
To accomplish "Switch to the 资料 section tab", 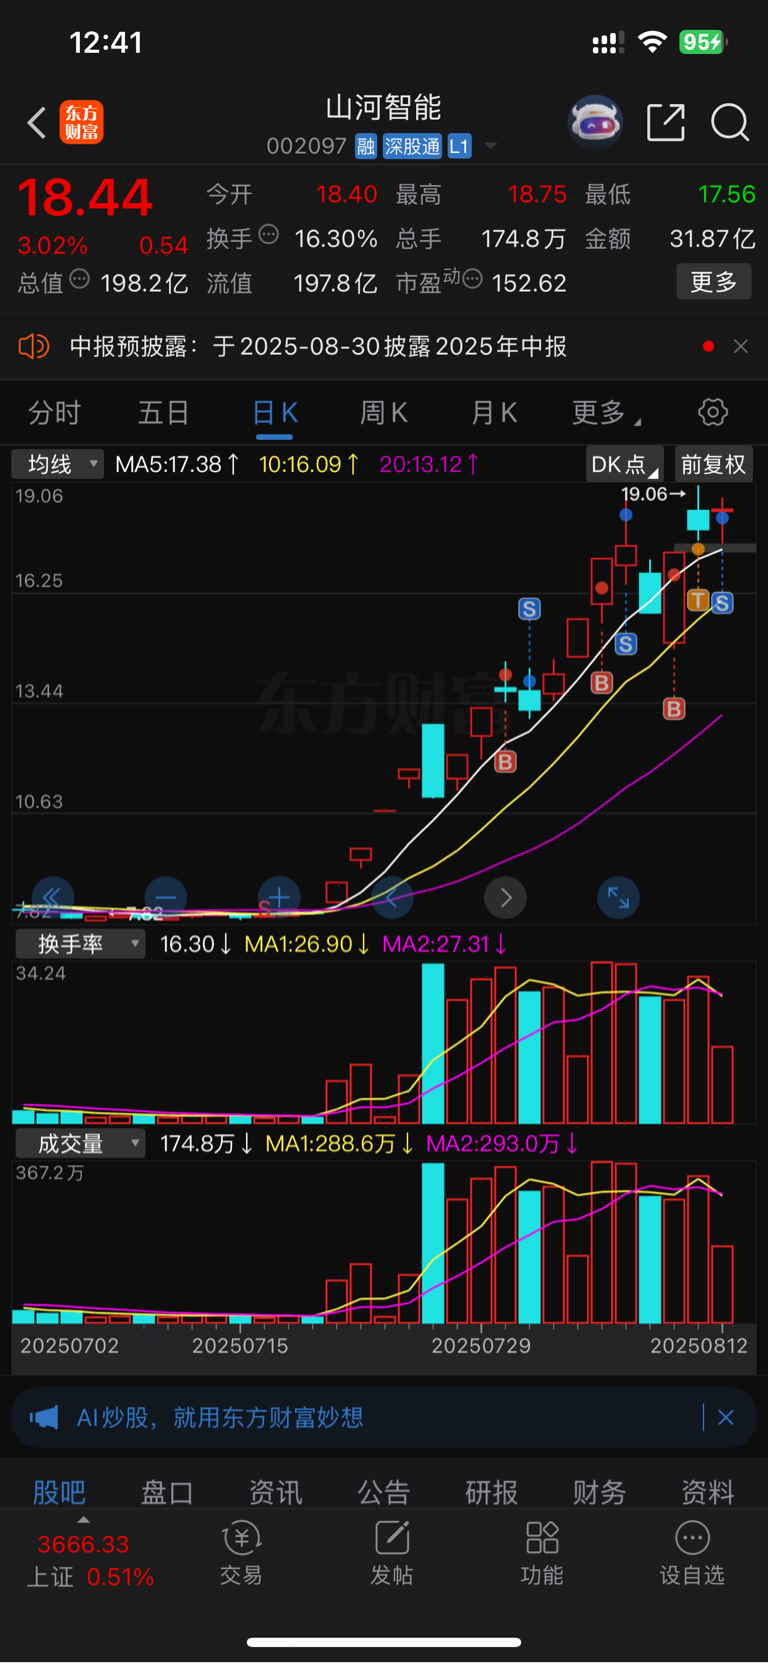I will (x=708, y=1492).
